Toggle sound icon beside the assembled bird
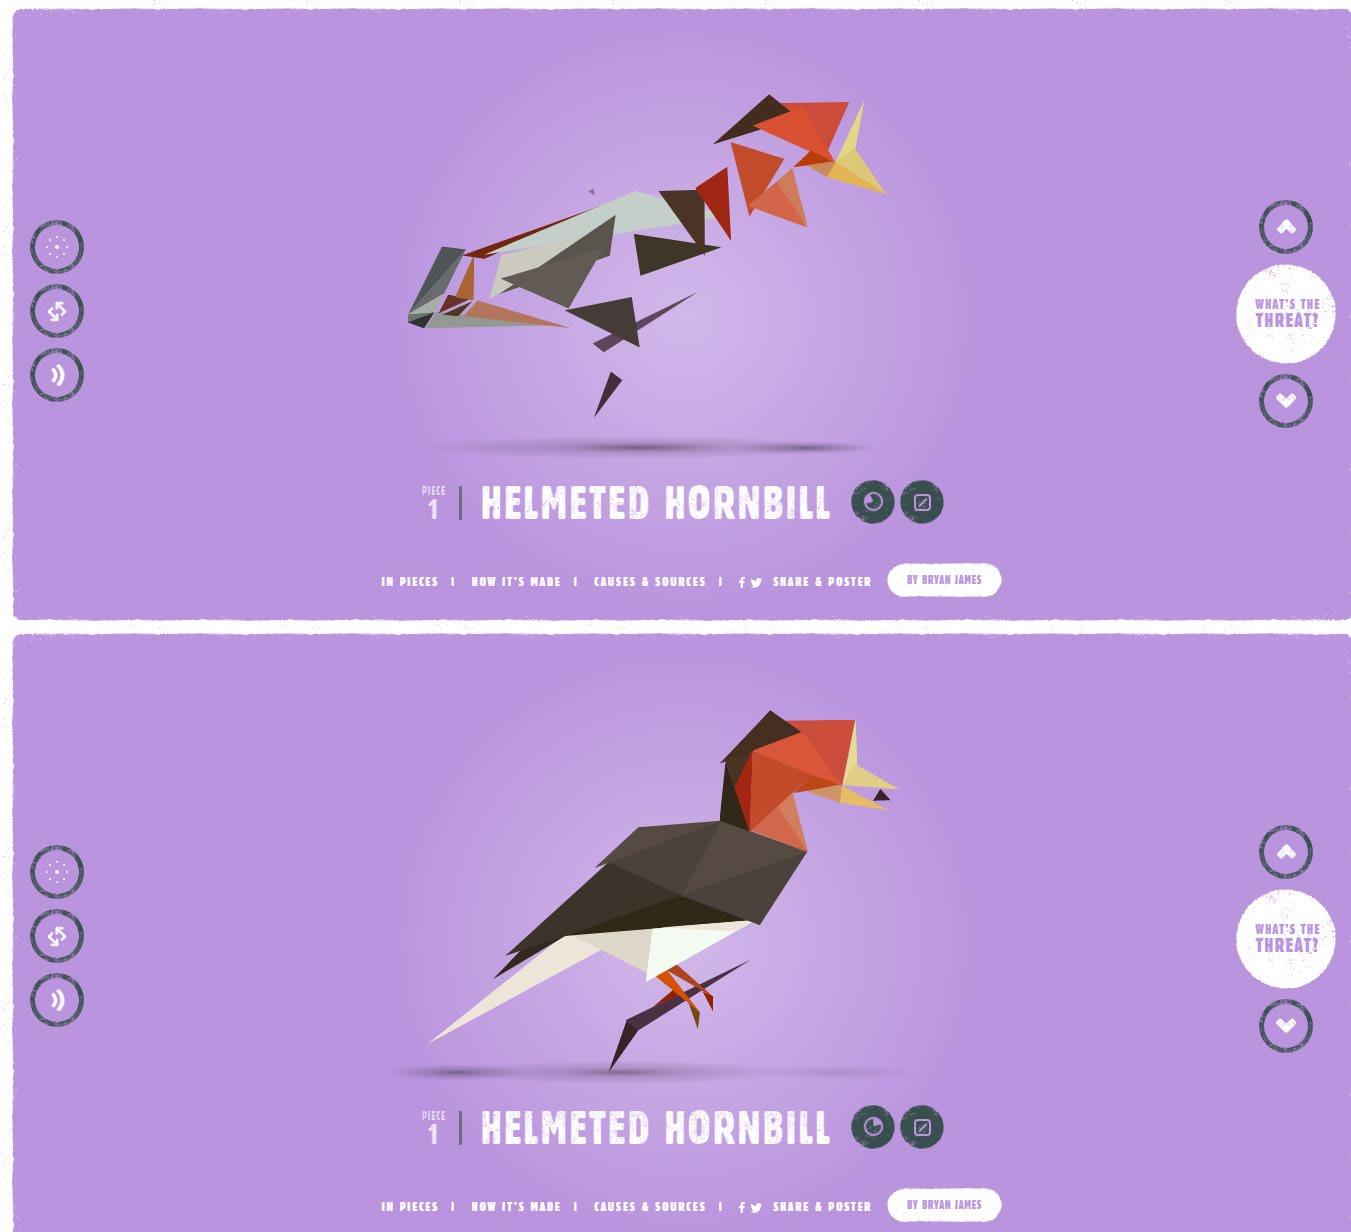 tap(57, 1000)
